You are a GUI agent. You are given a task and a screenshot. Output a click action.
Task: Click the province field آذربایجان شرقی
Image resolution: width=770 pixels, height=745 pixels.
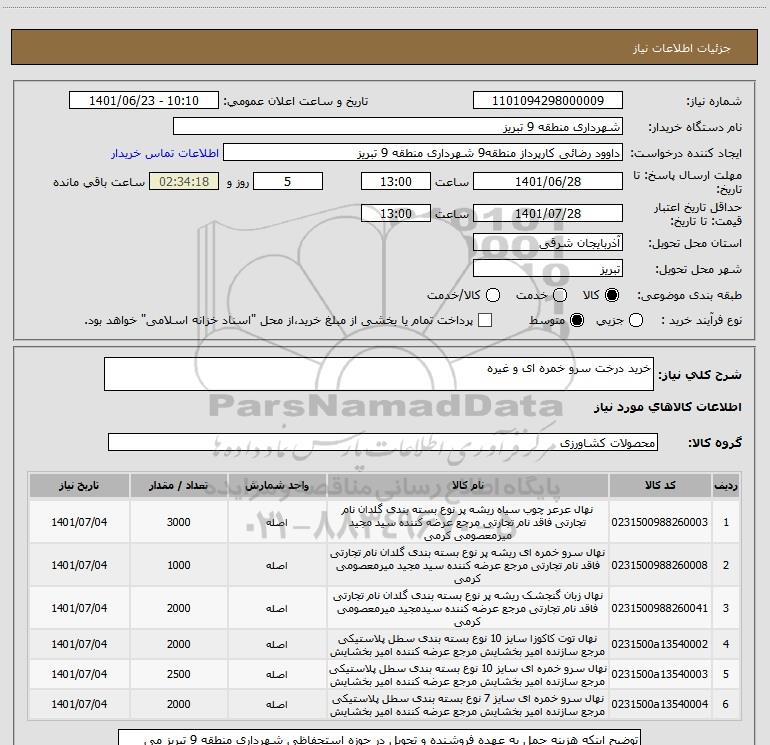click(548, 242)
